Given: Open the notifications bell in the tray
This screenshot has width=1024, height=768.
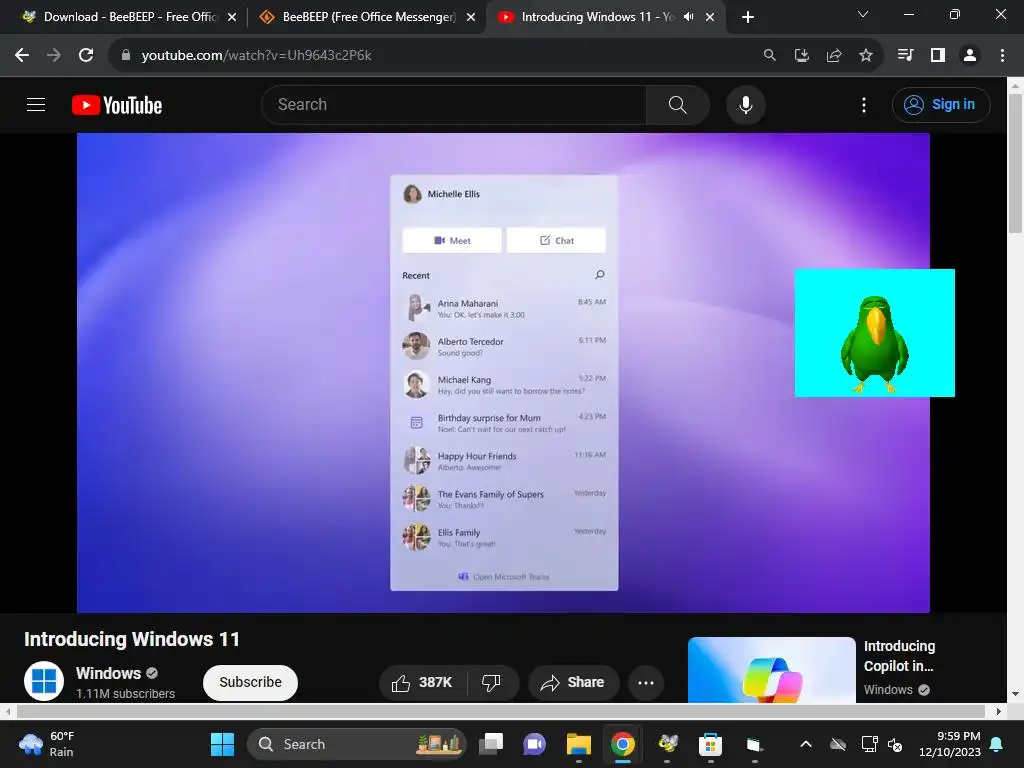Looking at the screenshot, I should click(997, 744).
